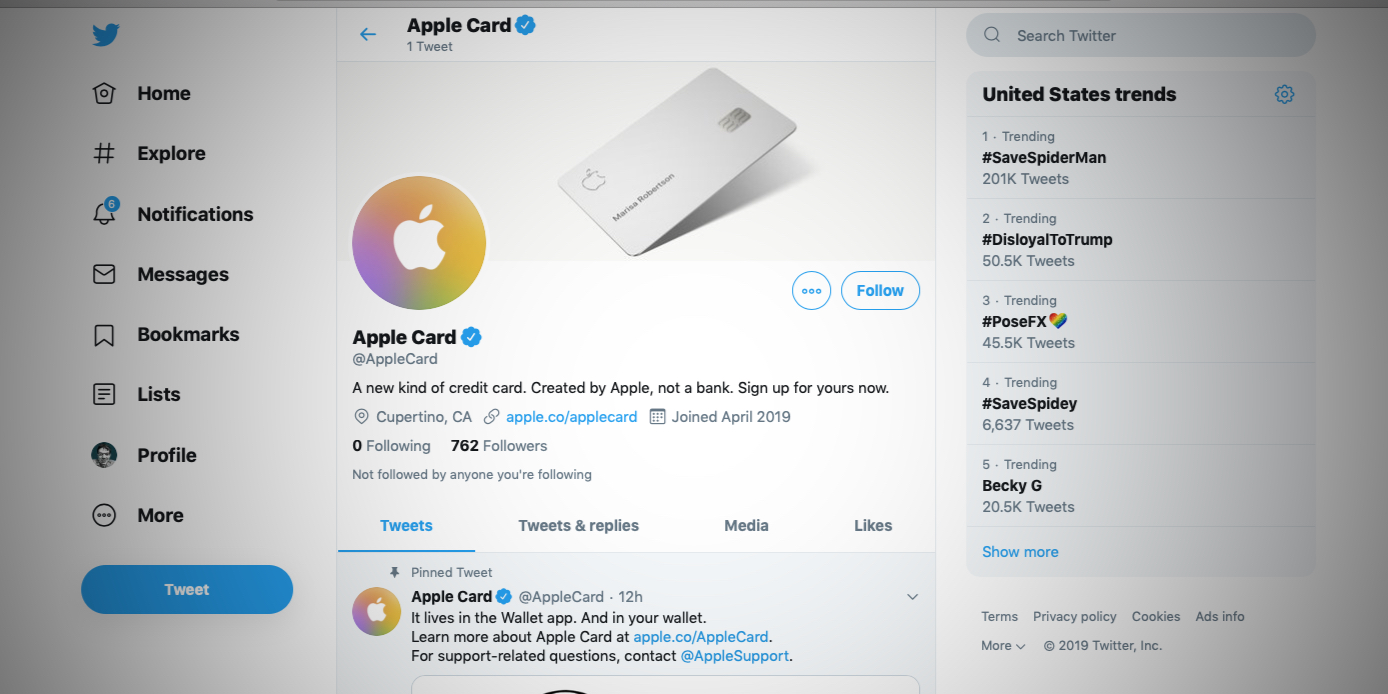This screenshot has width=1388, height=694.
Task: Open Notifications bell icon
Action: [x=104, y=214]
